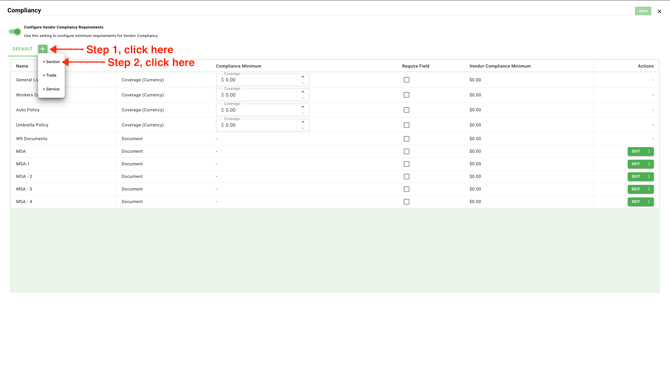Click EDIT for the MSA-1 row
The image size is (670, 386).
coord(636,164)
